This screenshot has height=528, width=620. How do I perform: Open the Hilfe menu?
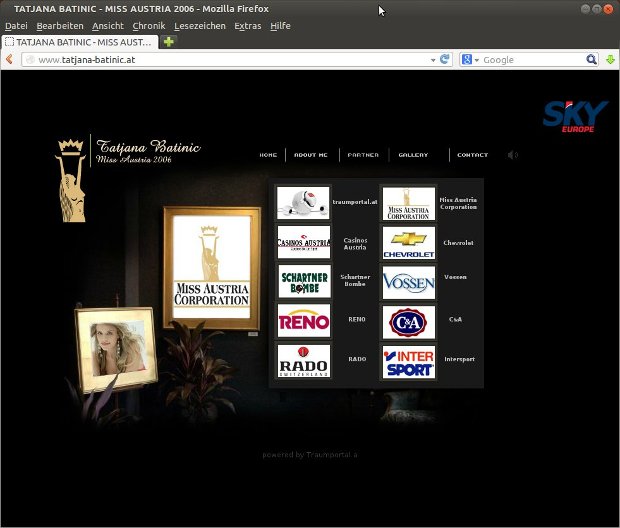tap(280, 26)
